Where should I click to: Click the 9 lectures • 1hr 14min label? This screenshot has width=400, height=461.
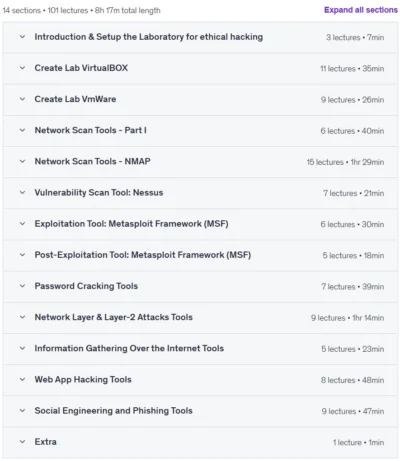pyautogui.click(x=348, y=318)
